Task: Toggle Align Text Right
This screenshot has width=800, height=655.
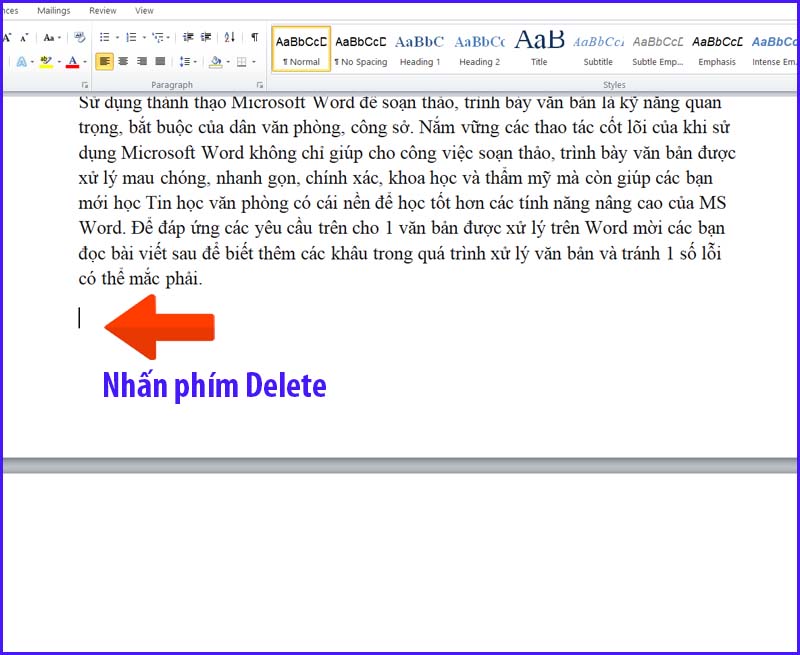Action: point(142,61)
